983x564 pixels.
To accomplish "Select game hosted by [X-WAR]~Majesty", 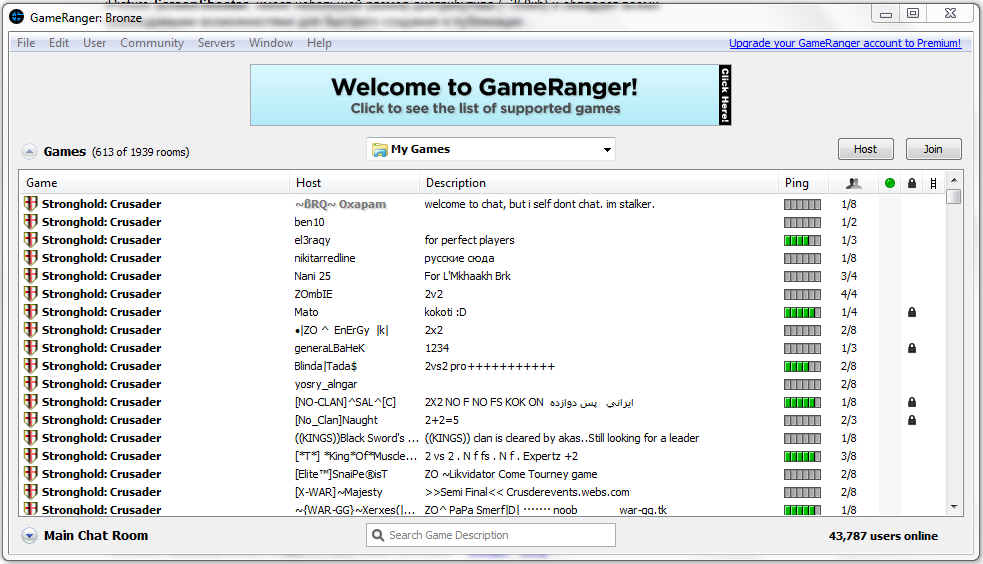I will coord(481,492).
